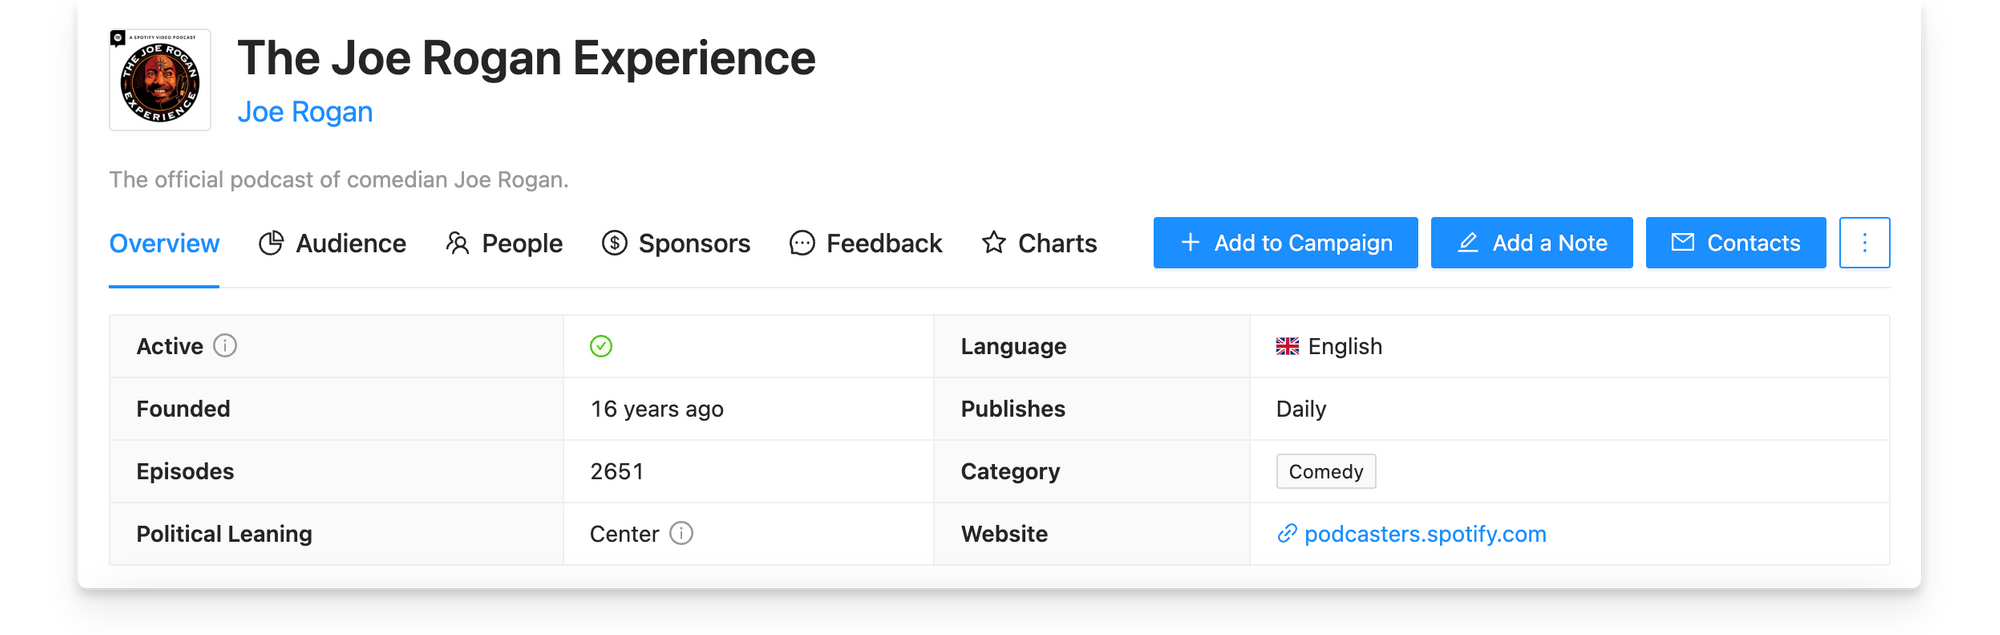This screenshot has height=635, width=2000.
Task: Expand the three-dot more options menu
Action: 1864,243
